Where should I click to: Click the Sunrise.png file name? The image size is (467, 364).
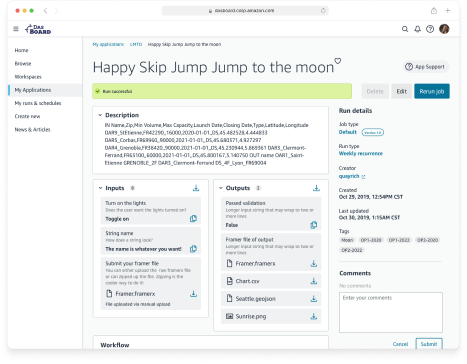(x=251, y=317)
